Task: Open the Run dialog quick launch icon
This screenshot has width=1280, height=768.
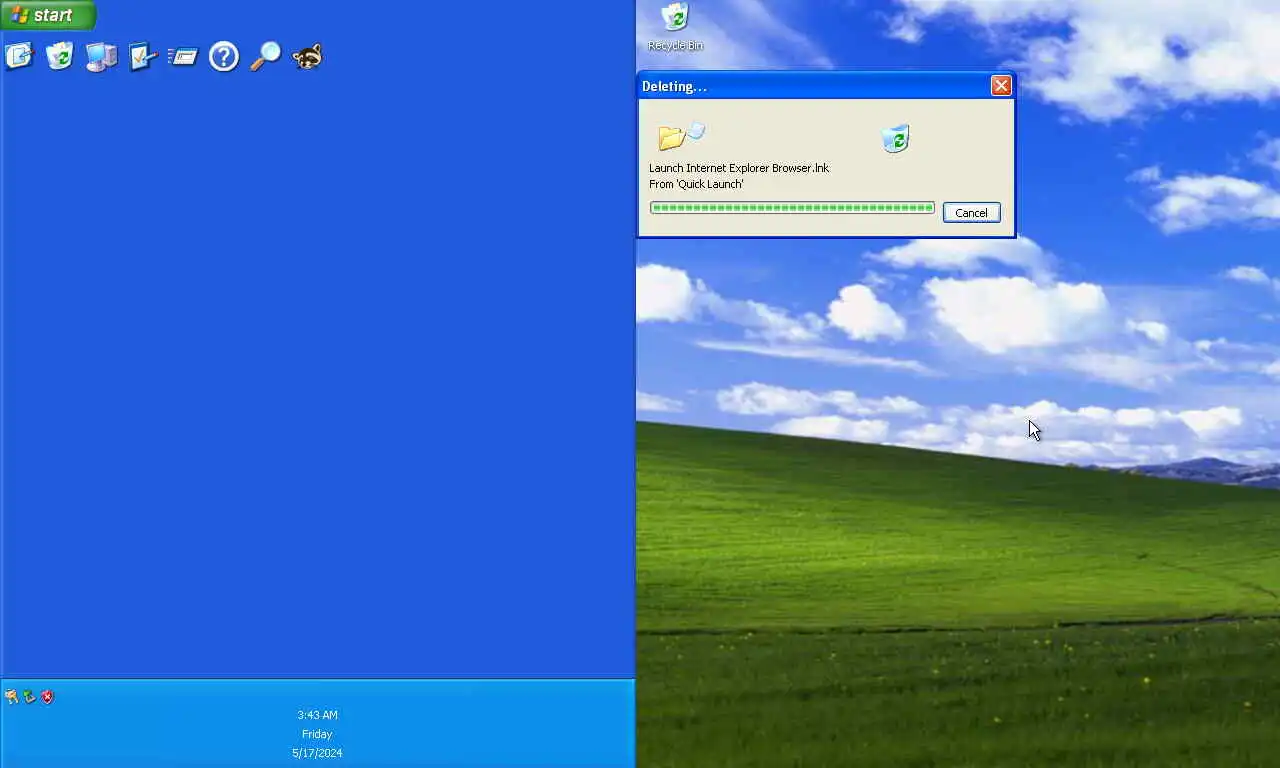Action: click(x=183, y=56)
